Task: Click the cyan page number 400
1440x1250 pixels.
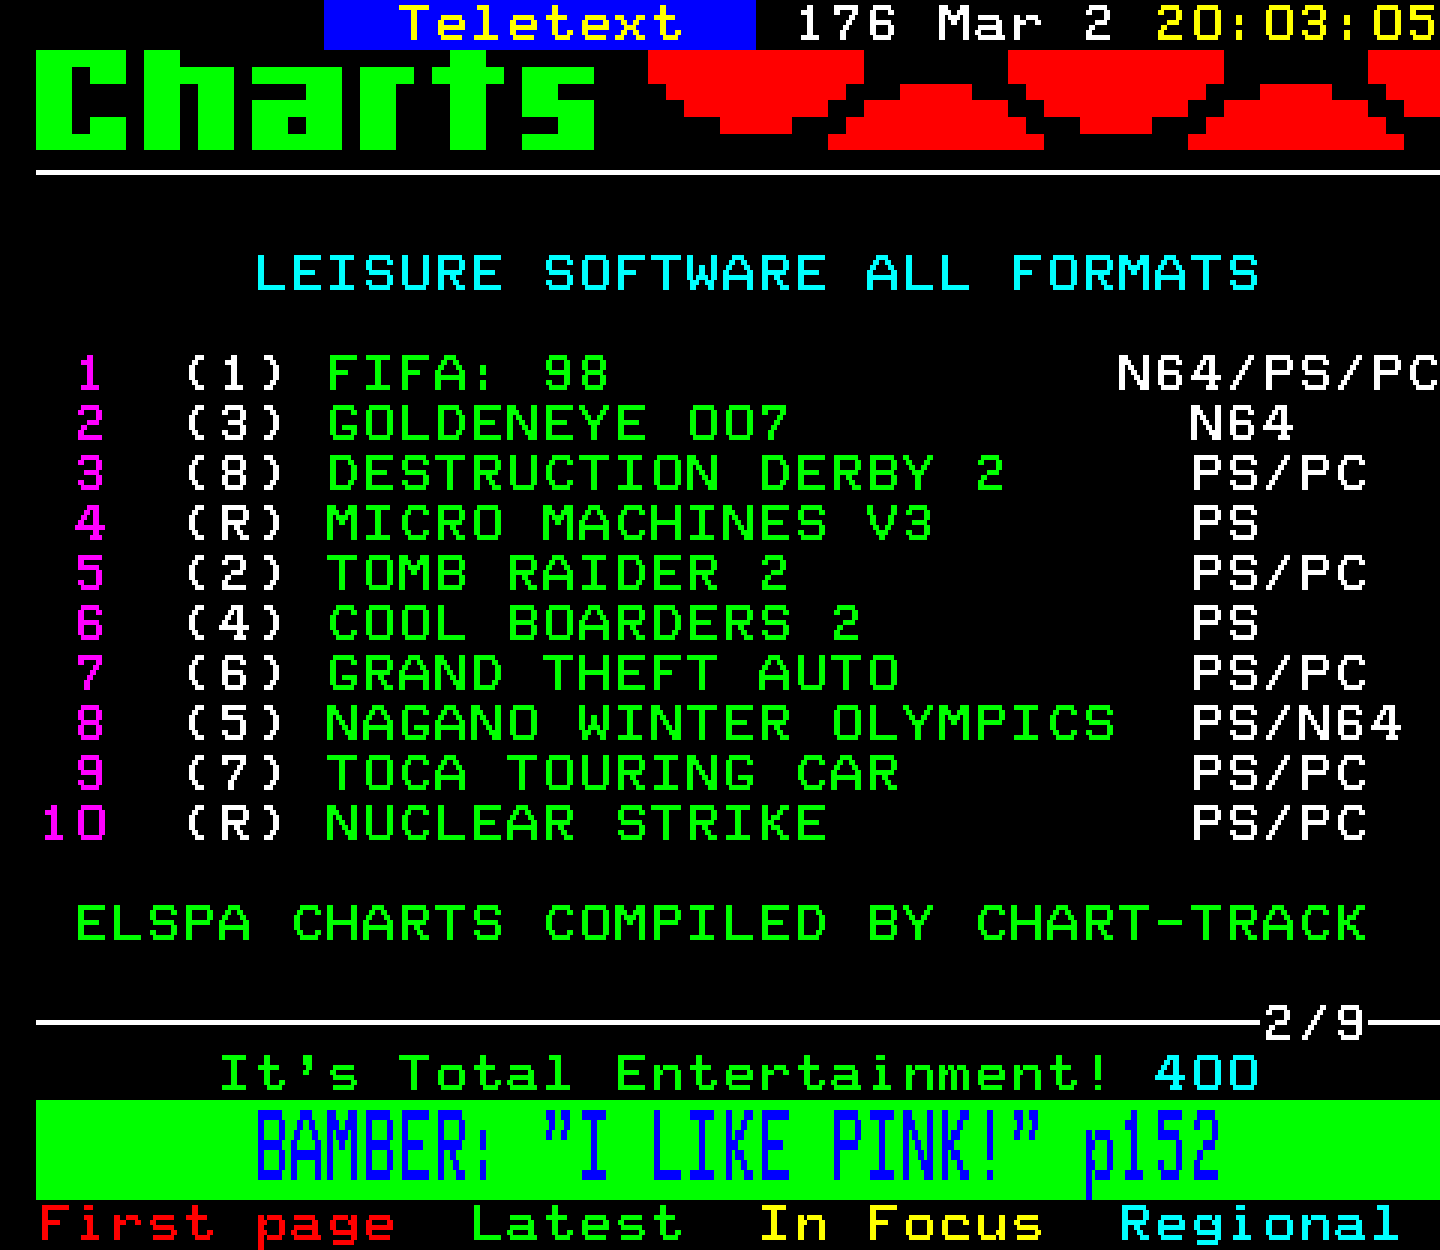Action: [1206, 1074]
